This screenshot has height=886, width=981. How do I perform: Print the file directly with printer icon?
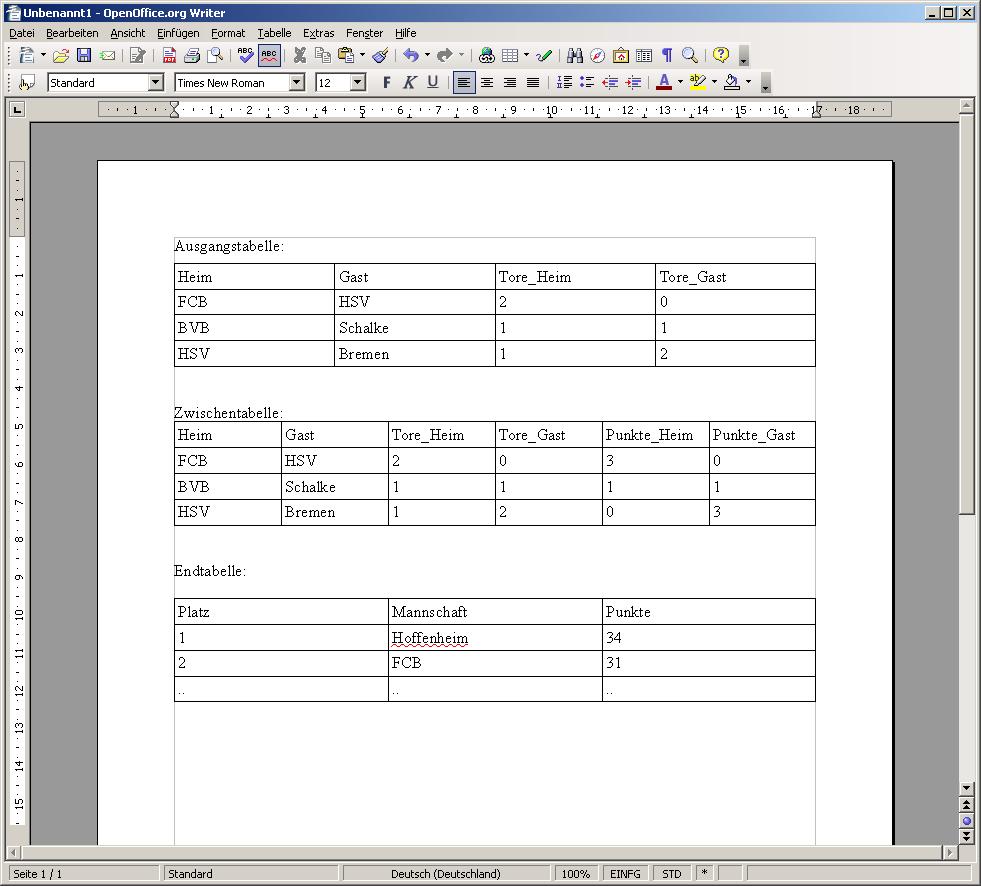(192, 56)
